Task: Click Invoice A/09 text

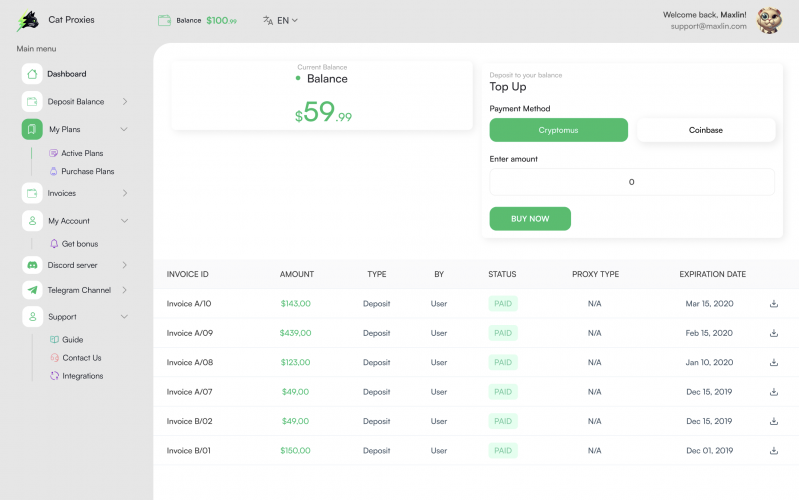Action: tap(190, 333)
